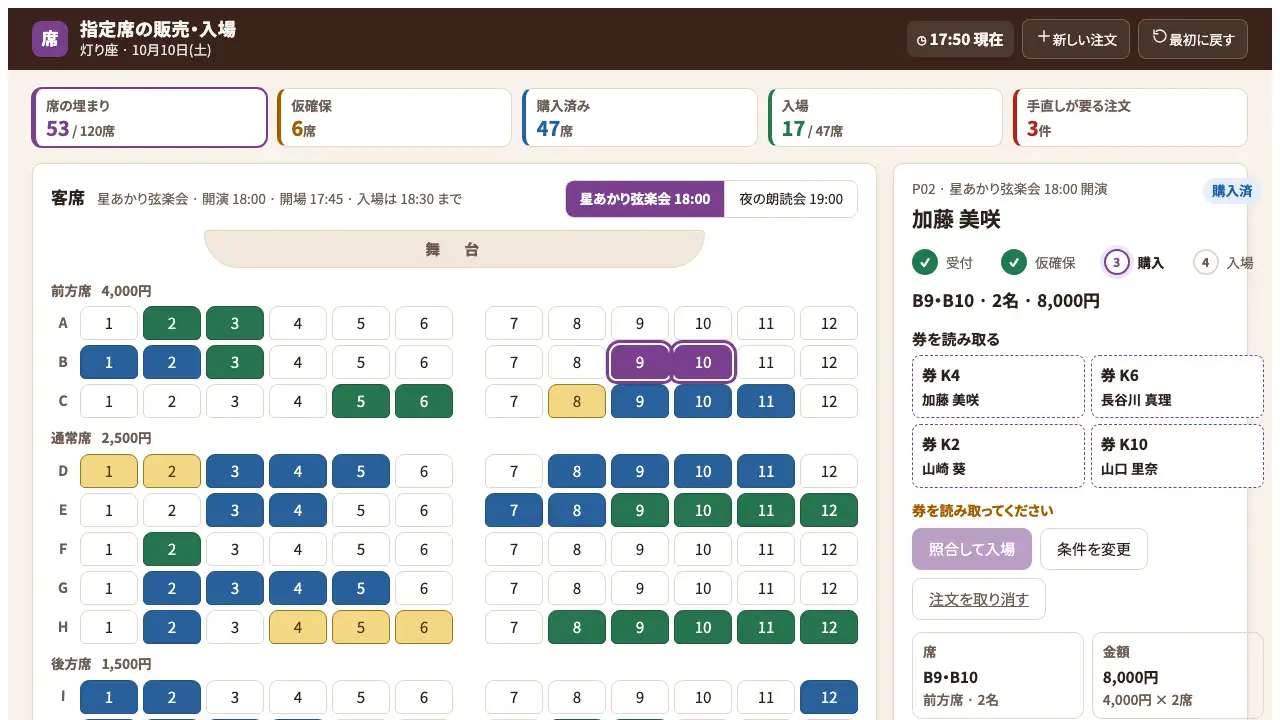Image resolution: width=1280 pixels, height=720 pixels.
Task: Click the 舞台 stage banner
Action: [x=454, y=249]
